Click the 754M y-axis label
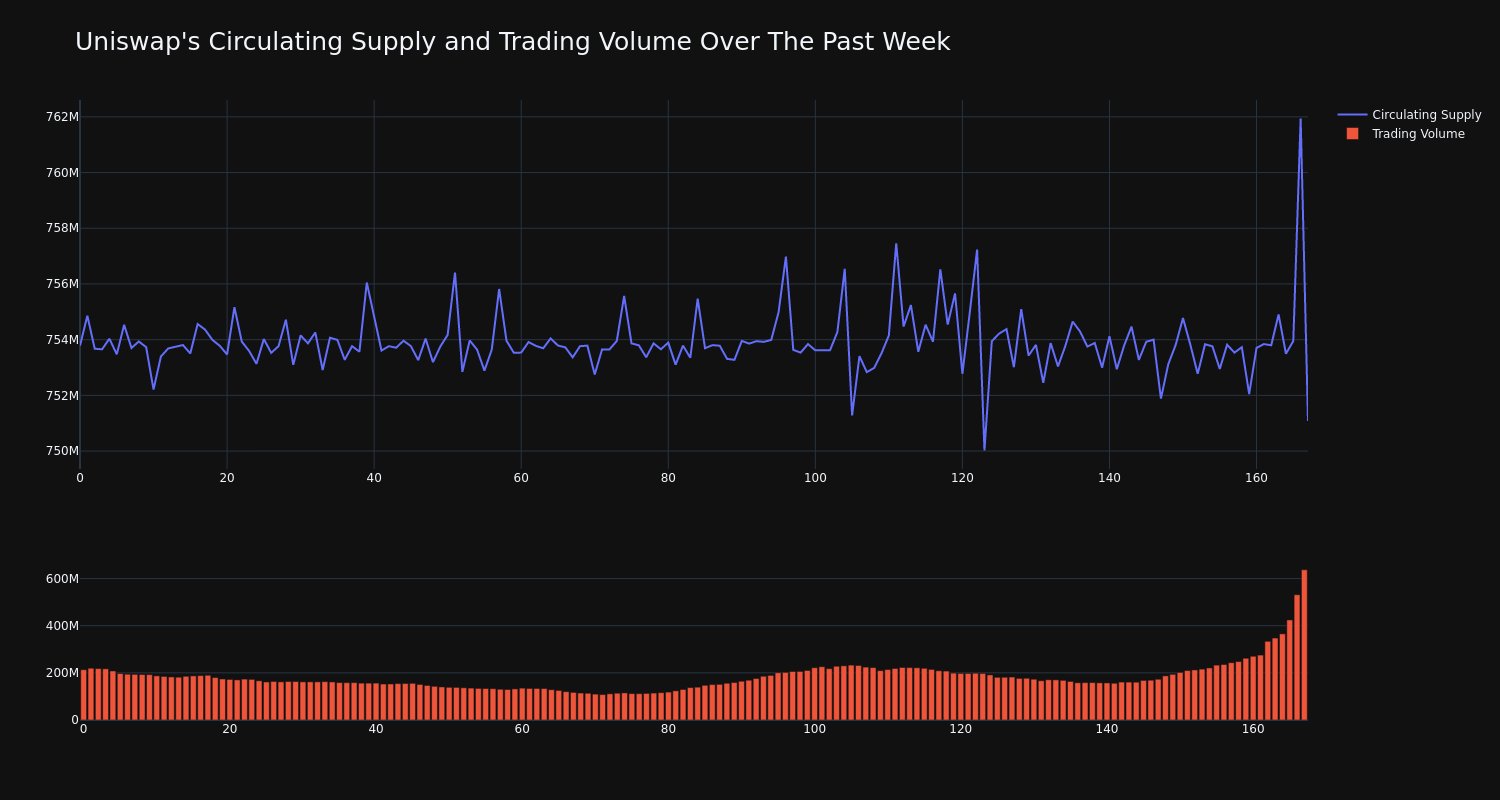This screenshot has height=800, width=1500. [x=62, y=340]
